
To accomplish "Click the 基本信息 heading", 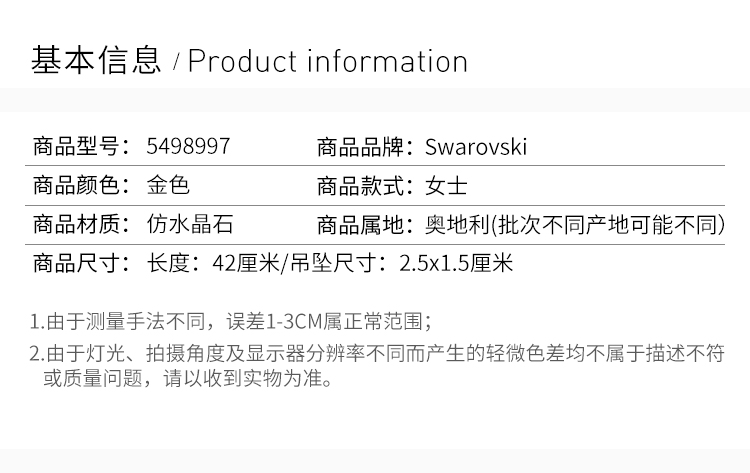I will [x=96, y=61].
